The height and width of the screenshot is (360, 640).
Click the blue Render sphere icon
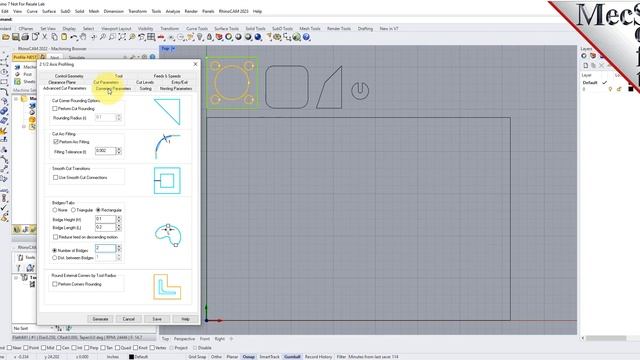[x=258, y=37]
